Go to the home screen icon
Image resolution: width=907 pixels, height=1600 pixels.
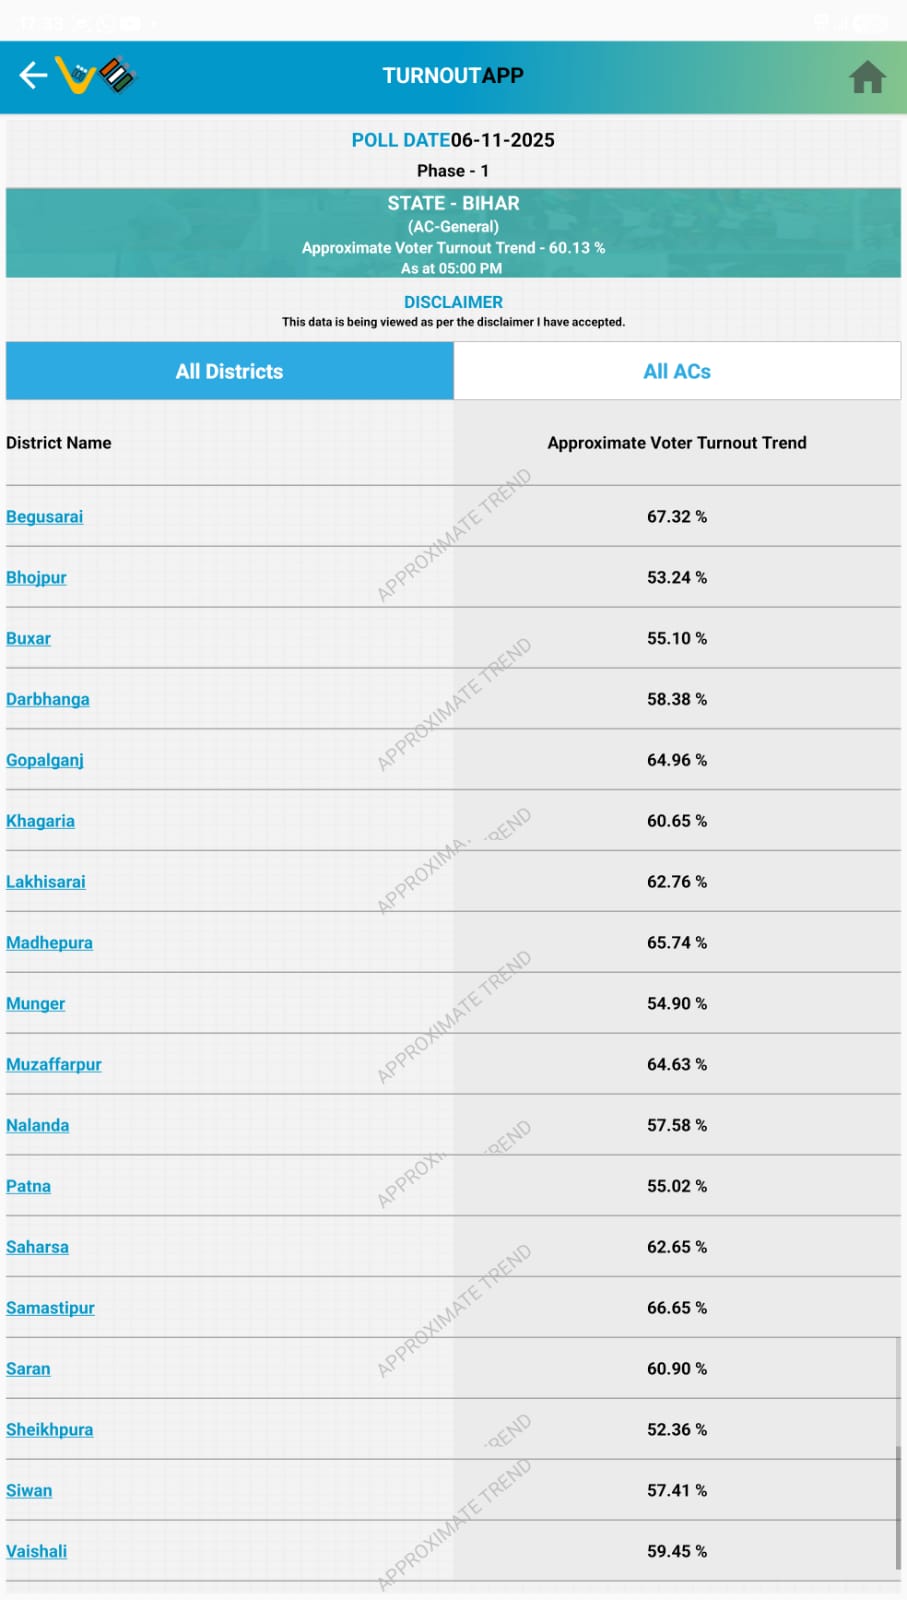pos(867,77)
